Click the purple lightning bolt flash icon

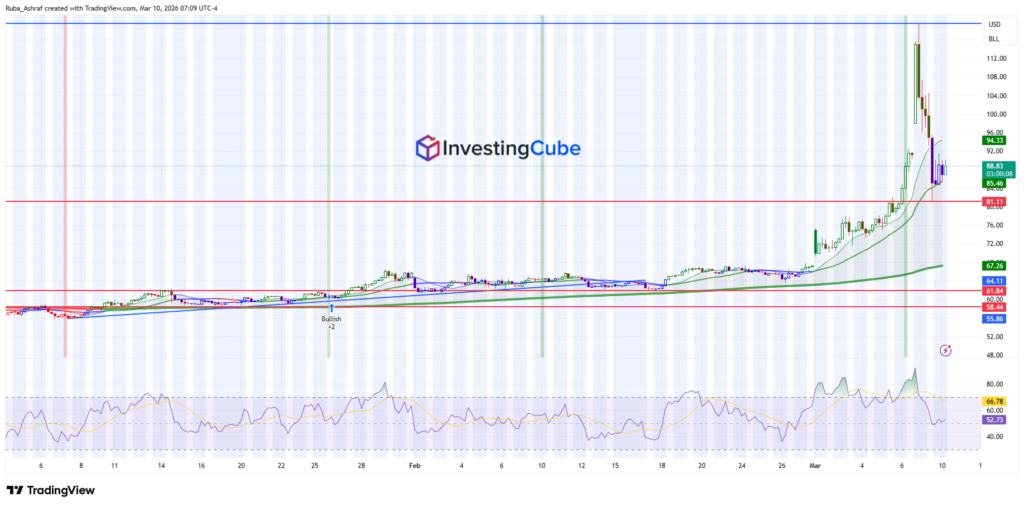(946, 350)
